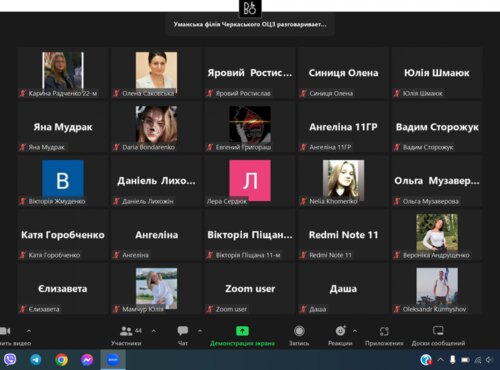Click the Вадим Сторожук participant tile

(x=437, y=127)
